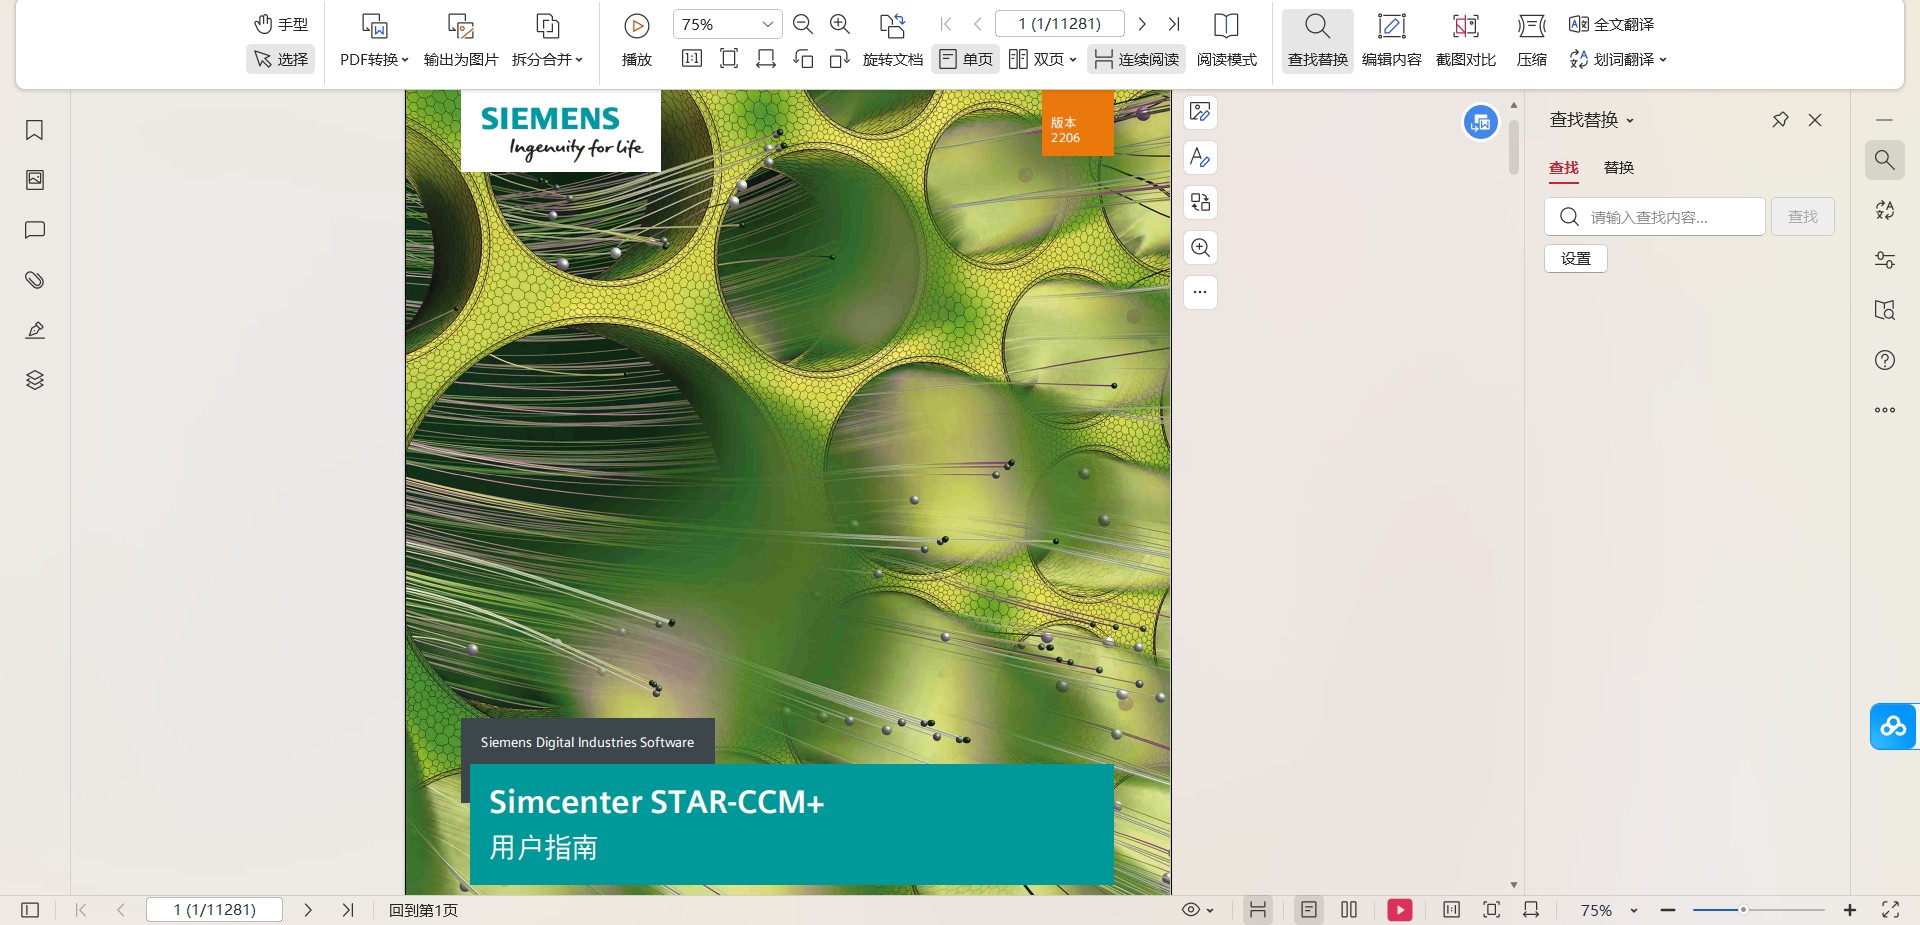Pin the 查找替换 panel
The width and height of the screenshot is (1920, 925).
(1780, 120)
